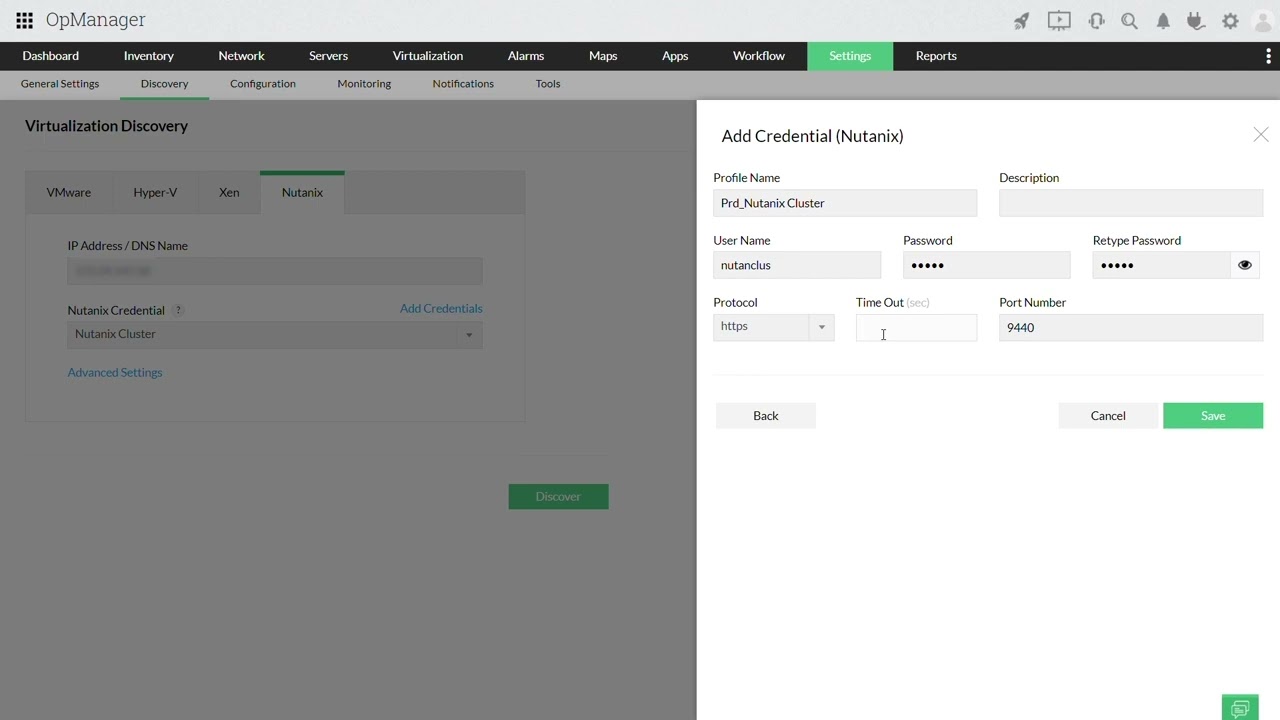
Task: Switch to the Xen tab
Action: pyautogui.click(x=229, y=193)
